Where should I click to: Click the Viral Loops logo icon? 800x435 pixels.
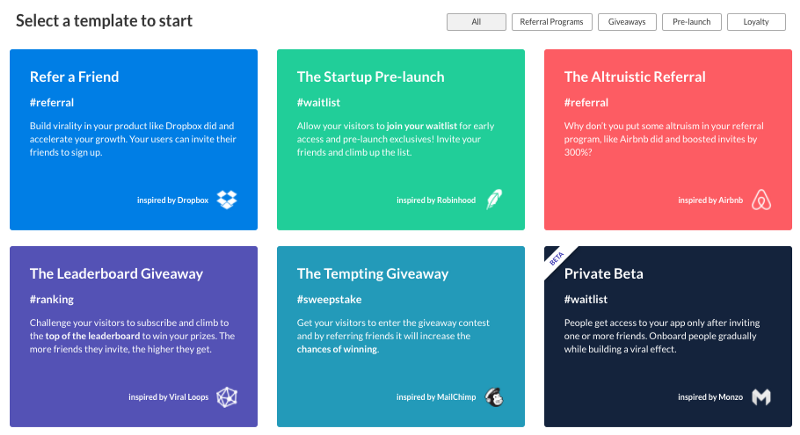tap(227, 397)
